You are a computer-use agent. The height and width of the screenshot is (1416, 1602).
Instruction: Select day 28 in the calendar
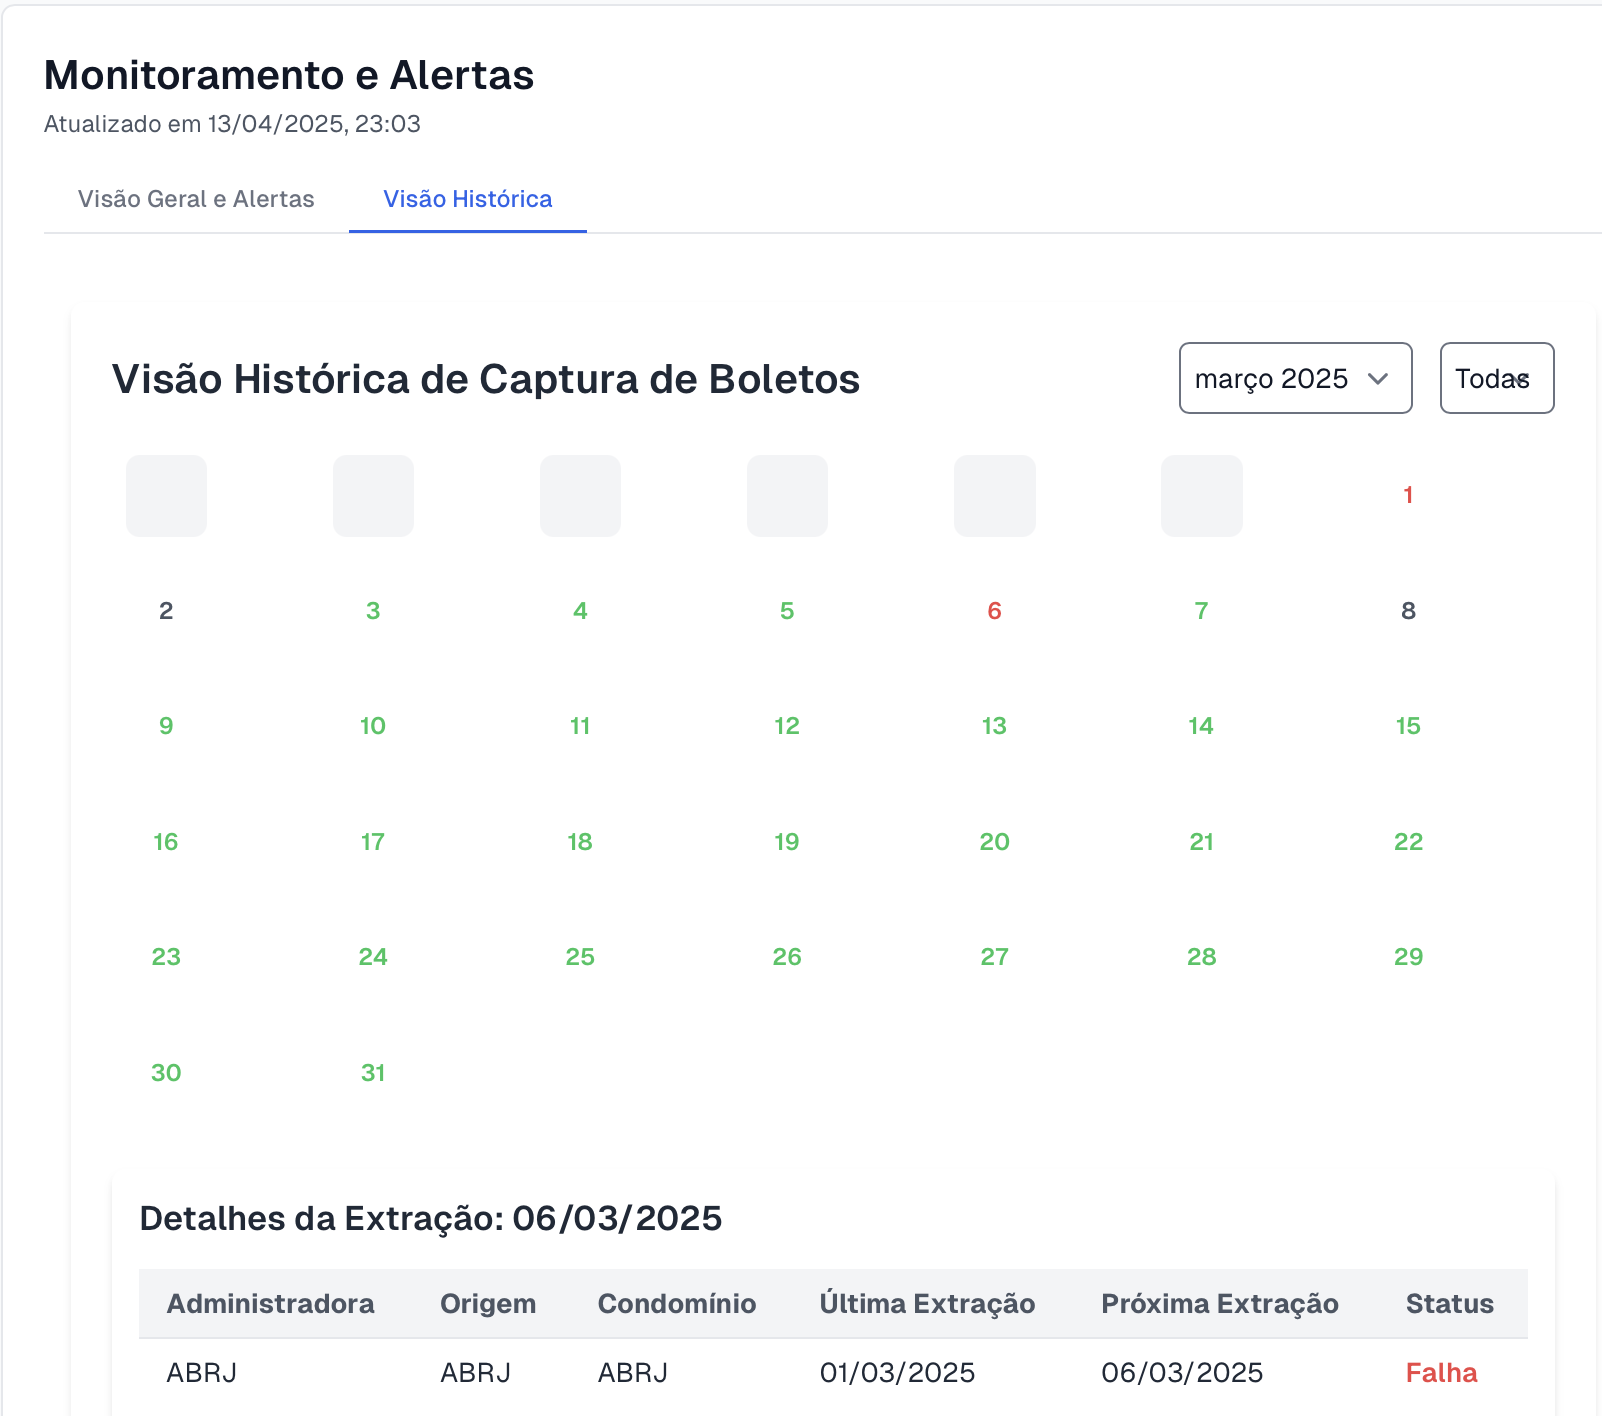(x=1201, y=957)
